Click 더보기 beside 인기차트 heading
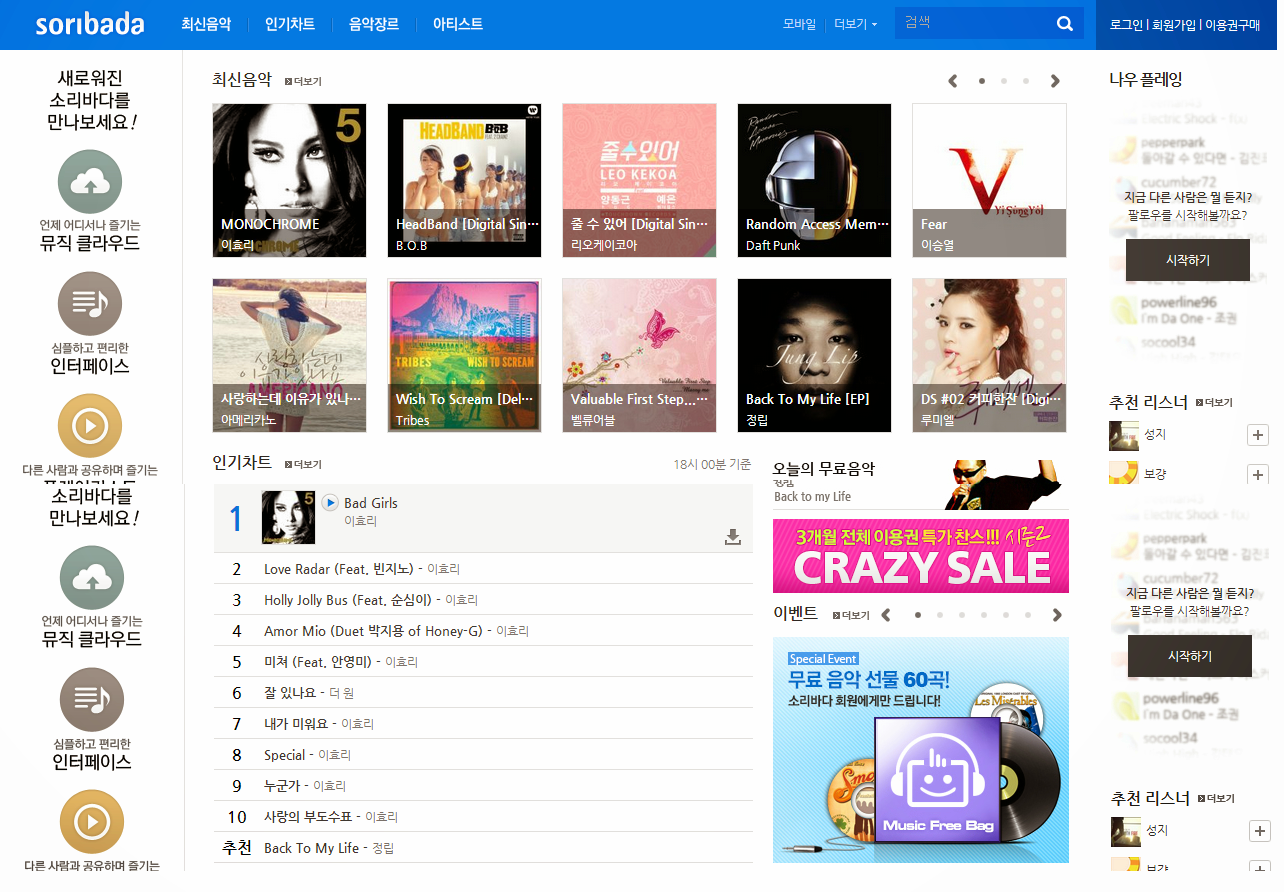The height and width of the screenshot is (892, 1284). [x=304, y=465]
